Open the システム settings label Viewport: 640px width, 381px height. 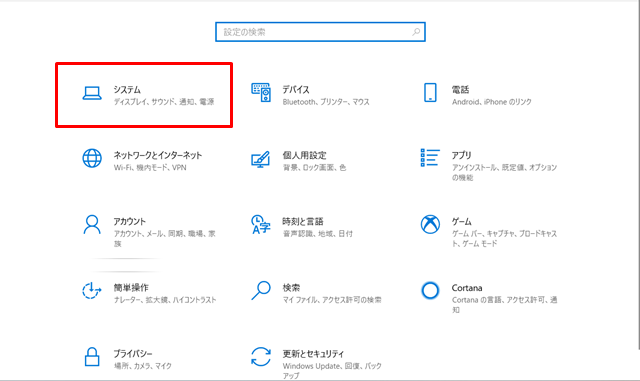pos(127,89)
